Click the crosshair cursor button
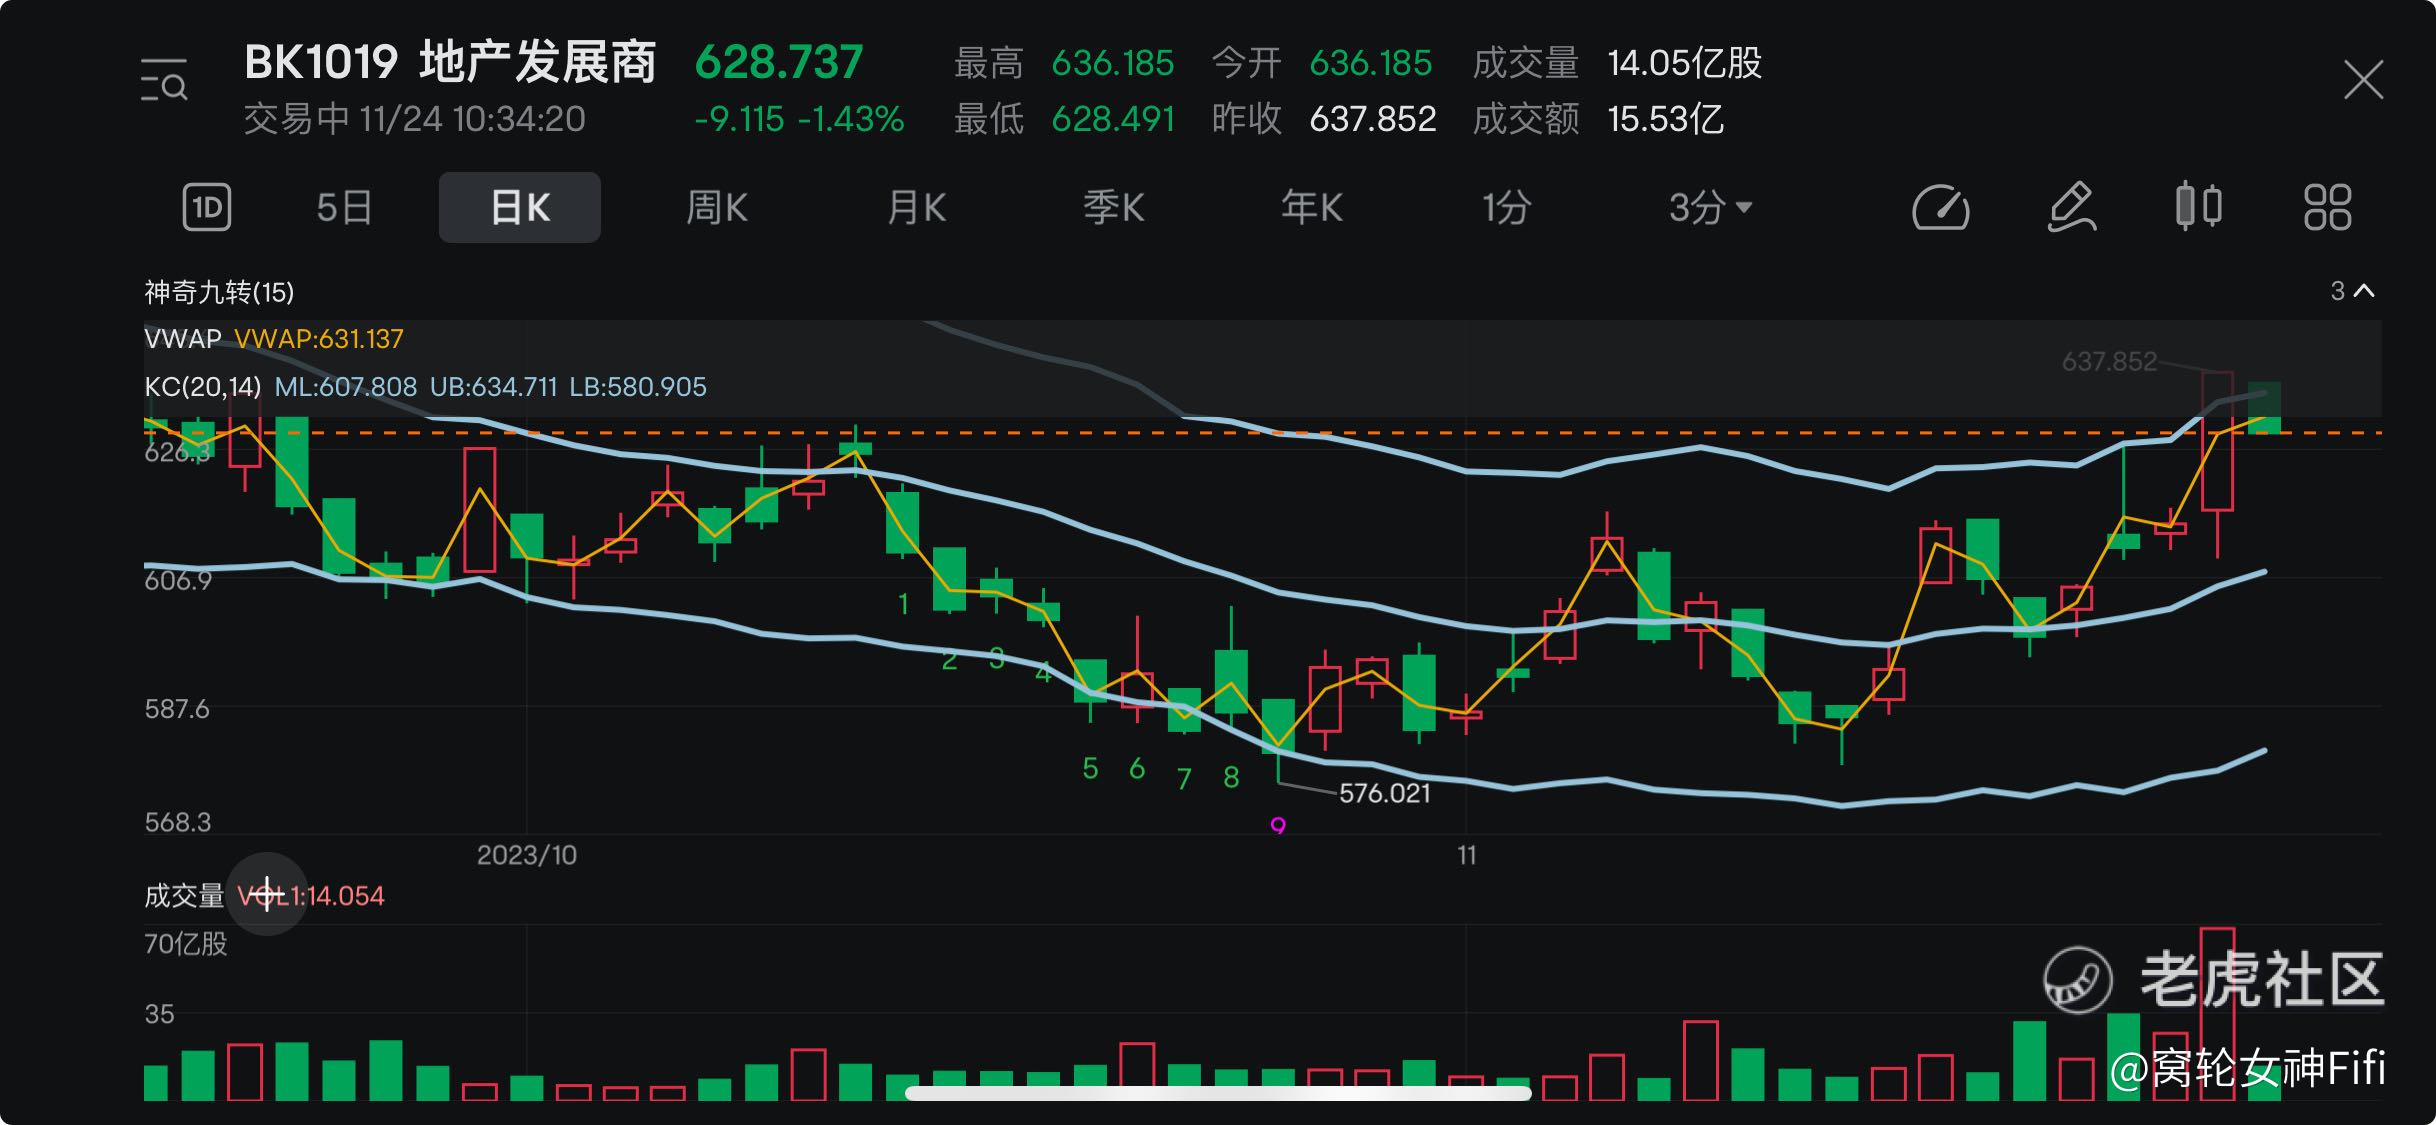The height and width of the screenshot is (1125, 2436). click(x=267, y=894)
